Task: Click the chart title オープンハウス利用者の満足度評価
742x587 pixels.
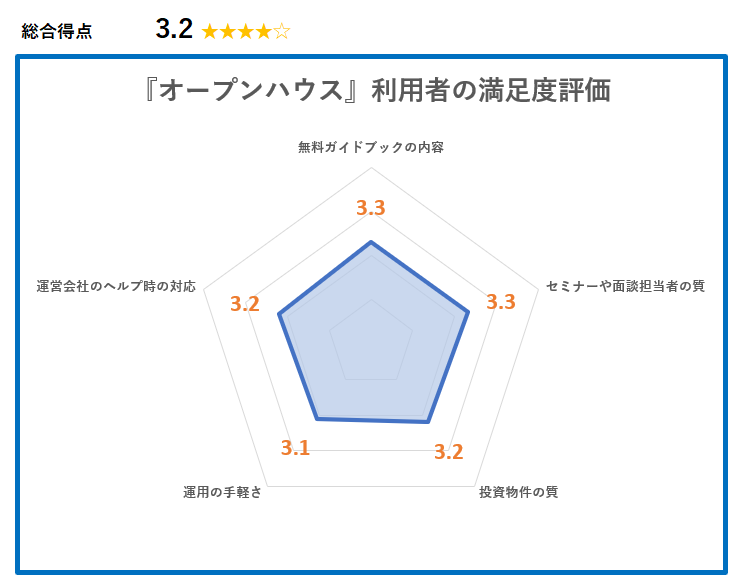Action: tap(377, 90)
